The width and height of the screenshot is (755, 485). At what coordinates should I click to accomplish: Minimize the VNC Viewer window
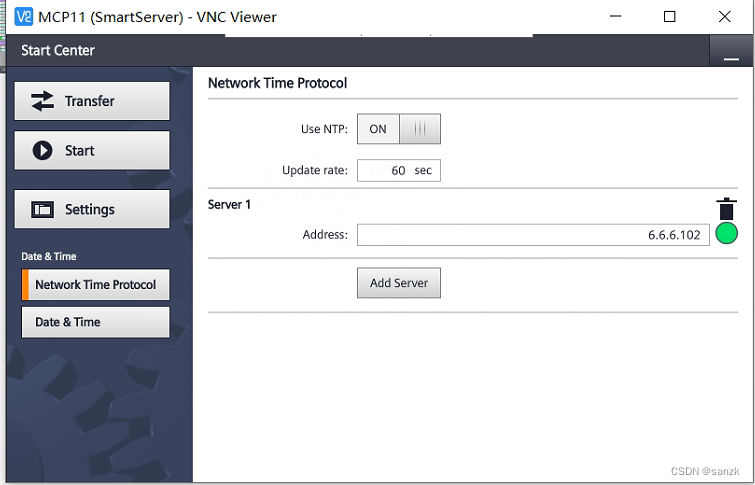[615, 16]
